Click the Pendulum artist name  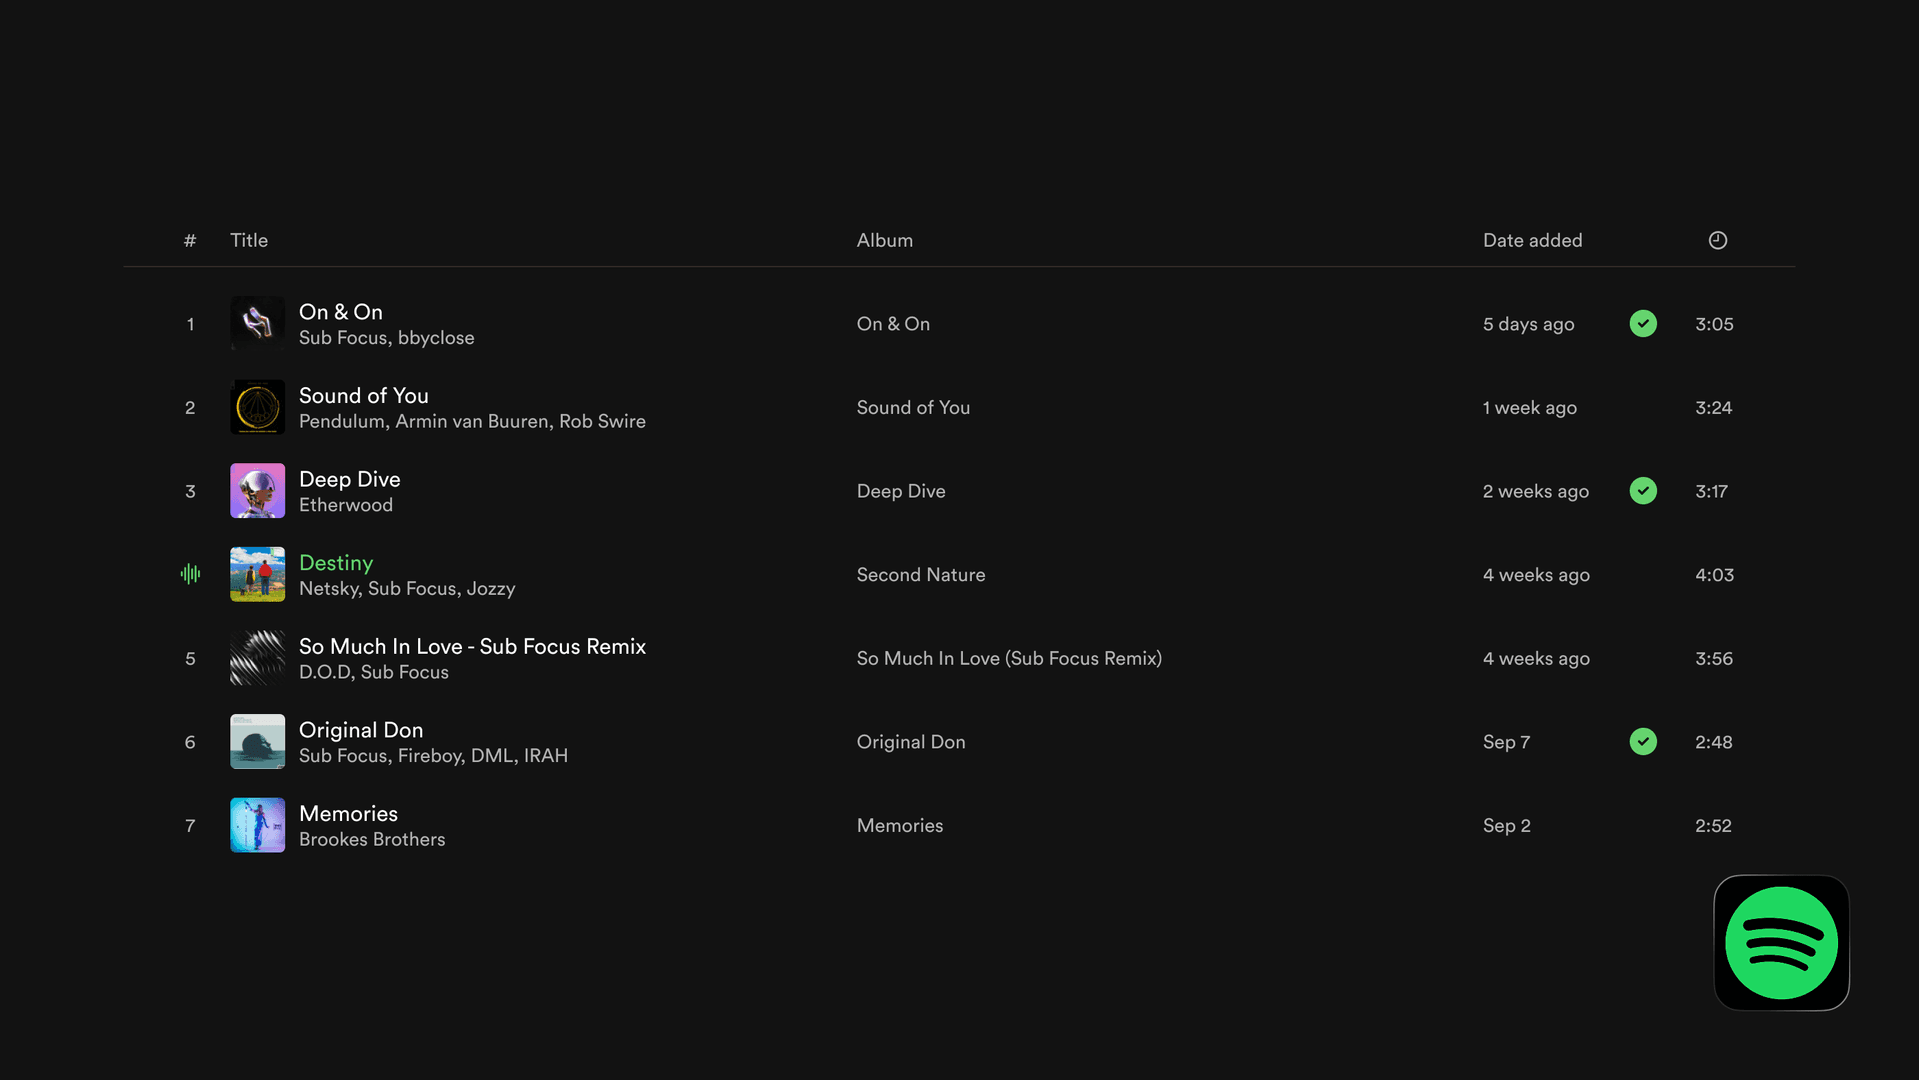click(342, 422)
